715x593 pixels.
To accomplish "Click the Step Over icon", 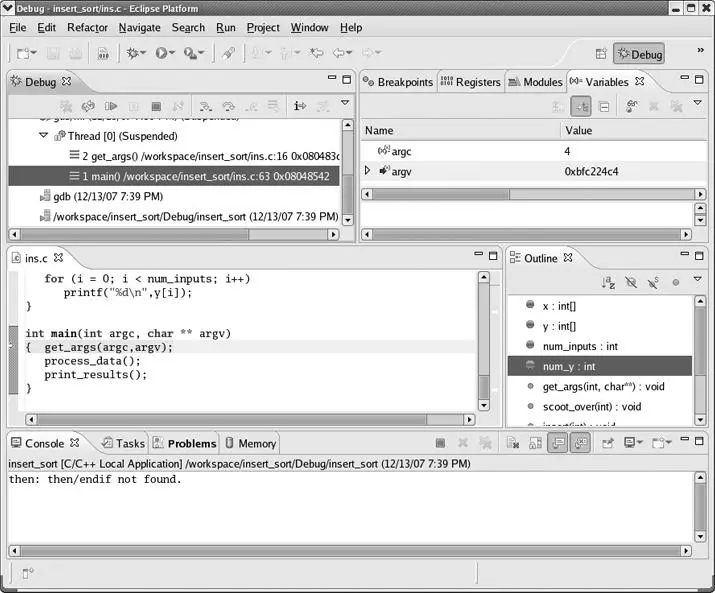I will coord(227,105).
